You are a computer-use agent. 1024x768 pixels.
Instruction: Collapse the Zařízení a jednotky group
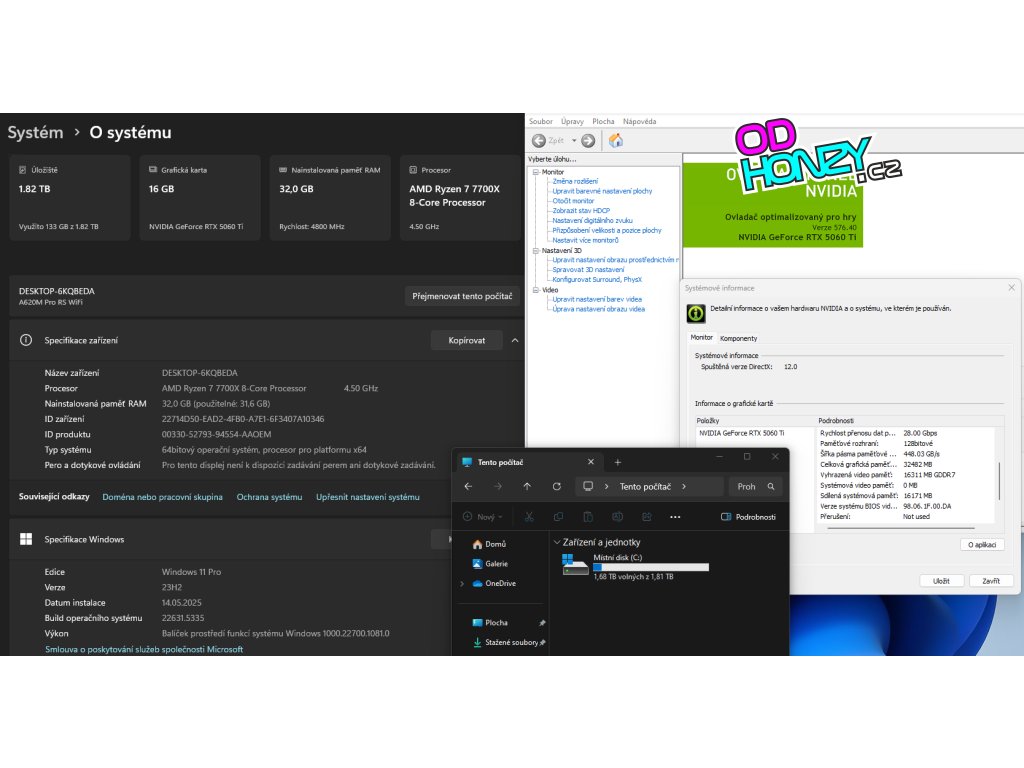point(557,542)
